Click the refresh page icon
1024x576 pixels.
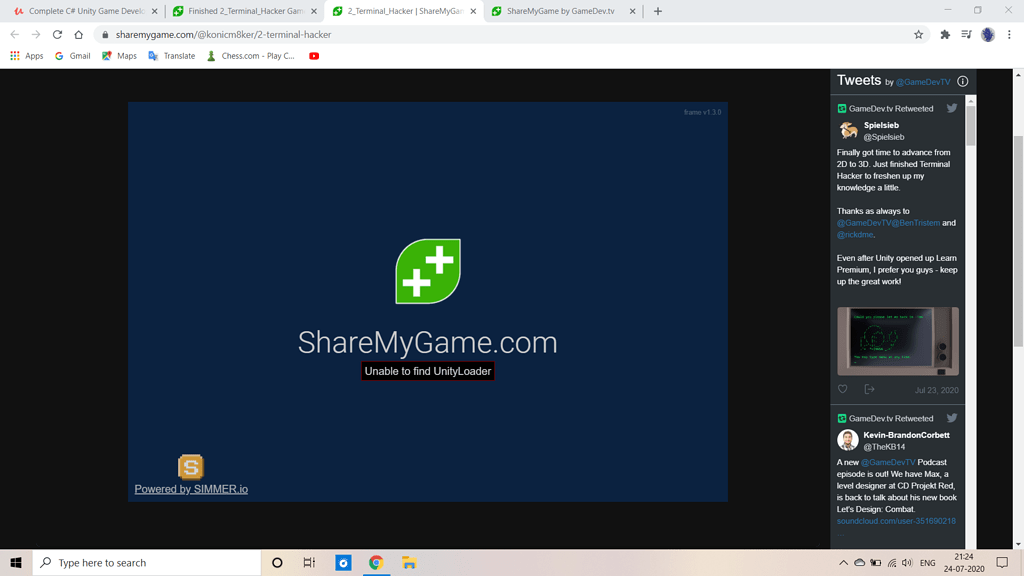pos(57,33)
